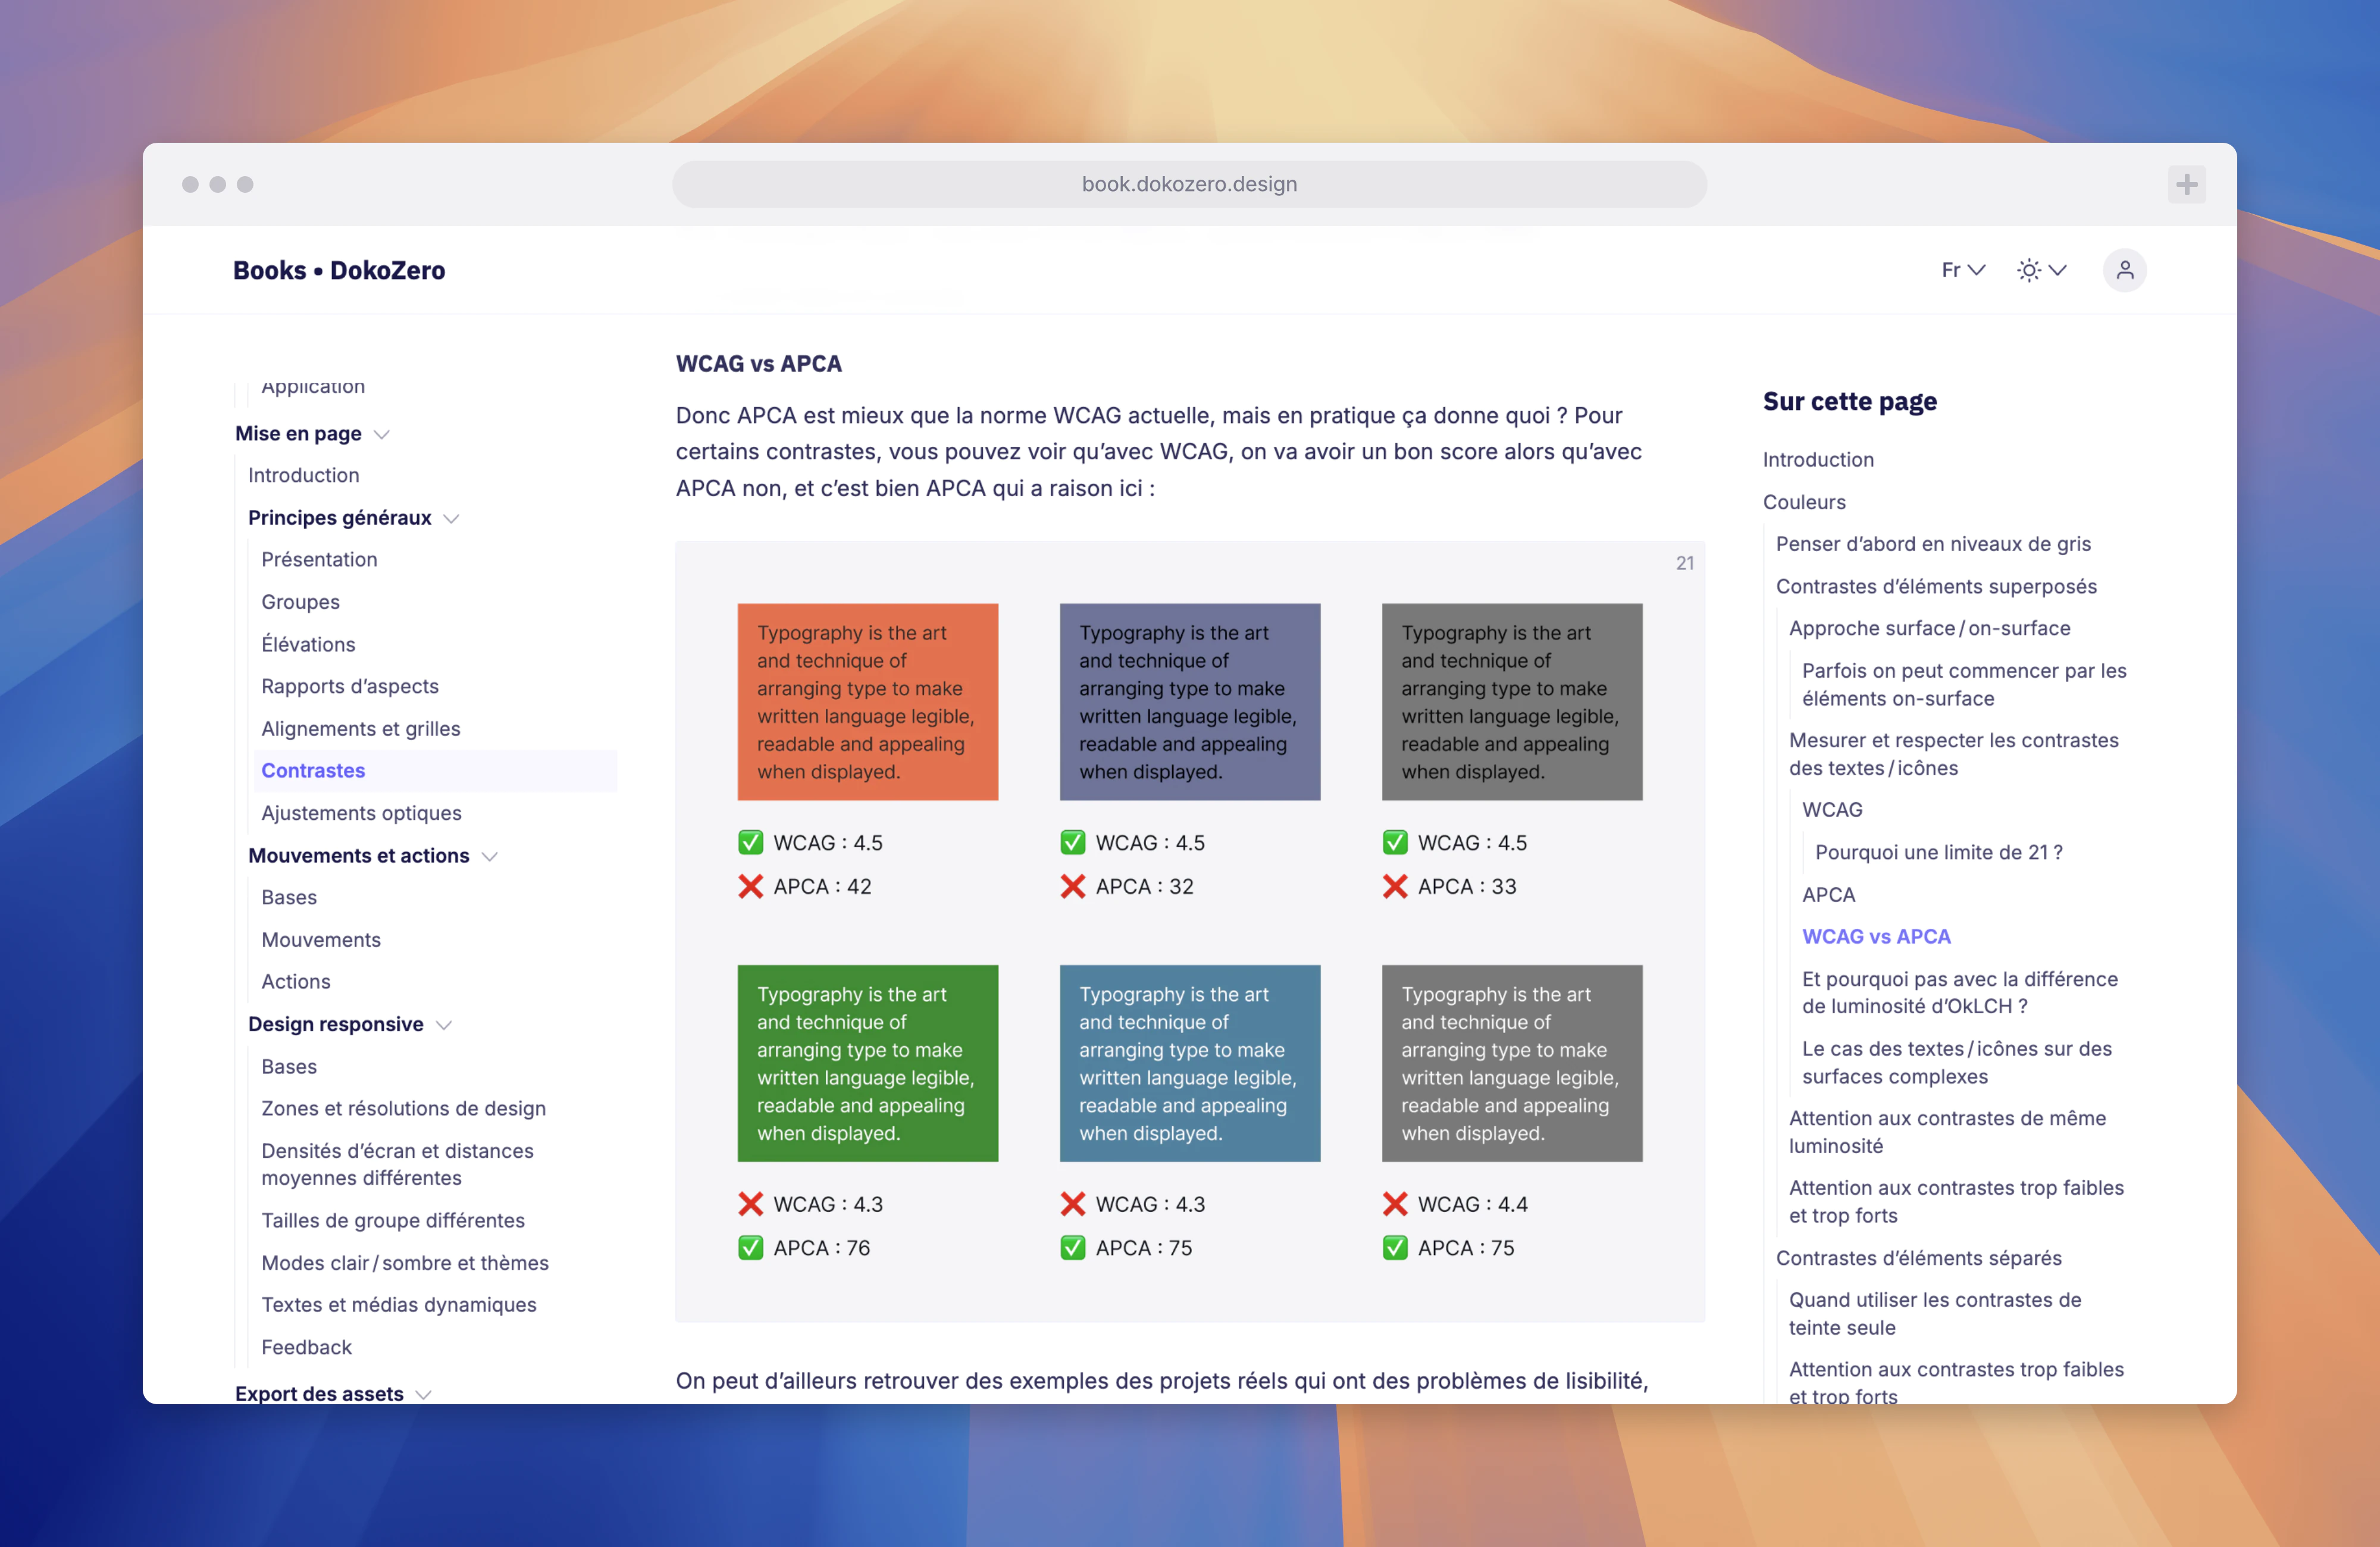Viewport: 2380px width, 1547px height.
Task: Open the Rapports d'aspects page
Action: click(350, 686)
